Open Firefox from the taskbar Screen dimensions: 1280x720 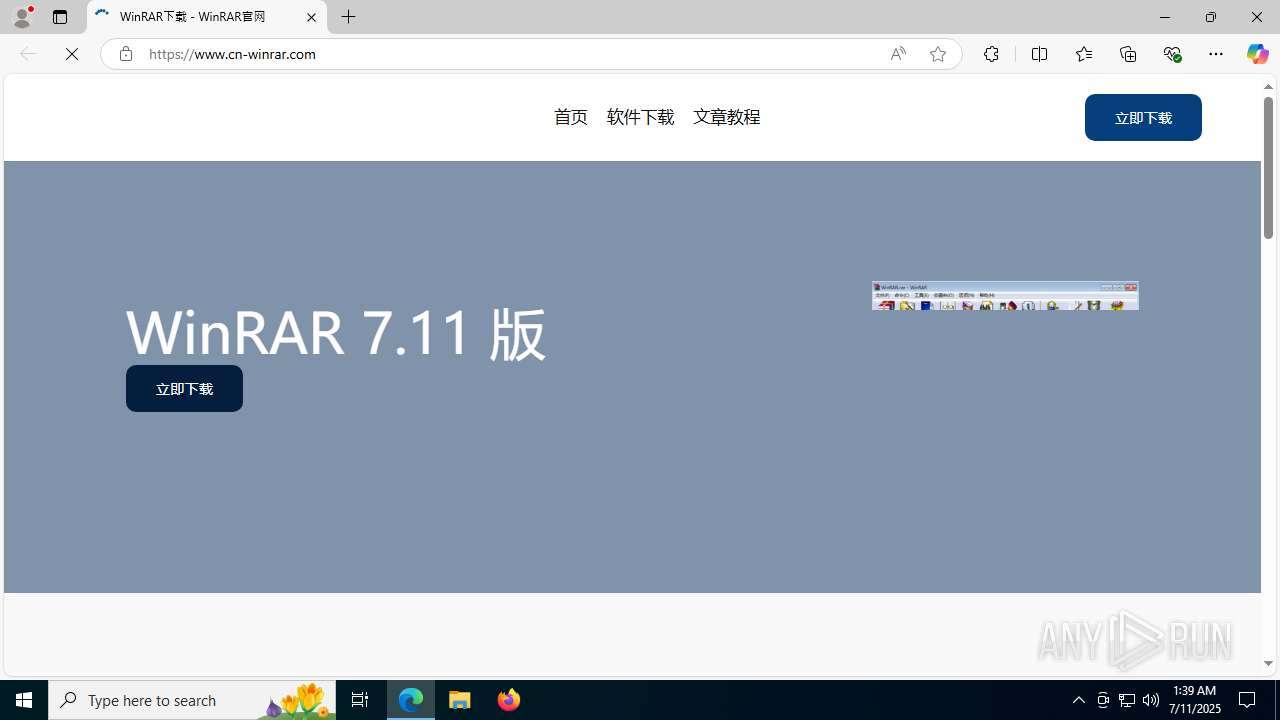[509, 700]
